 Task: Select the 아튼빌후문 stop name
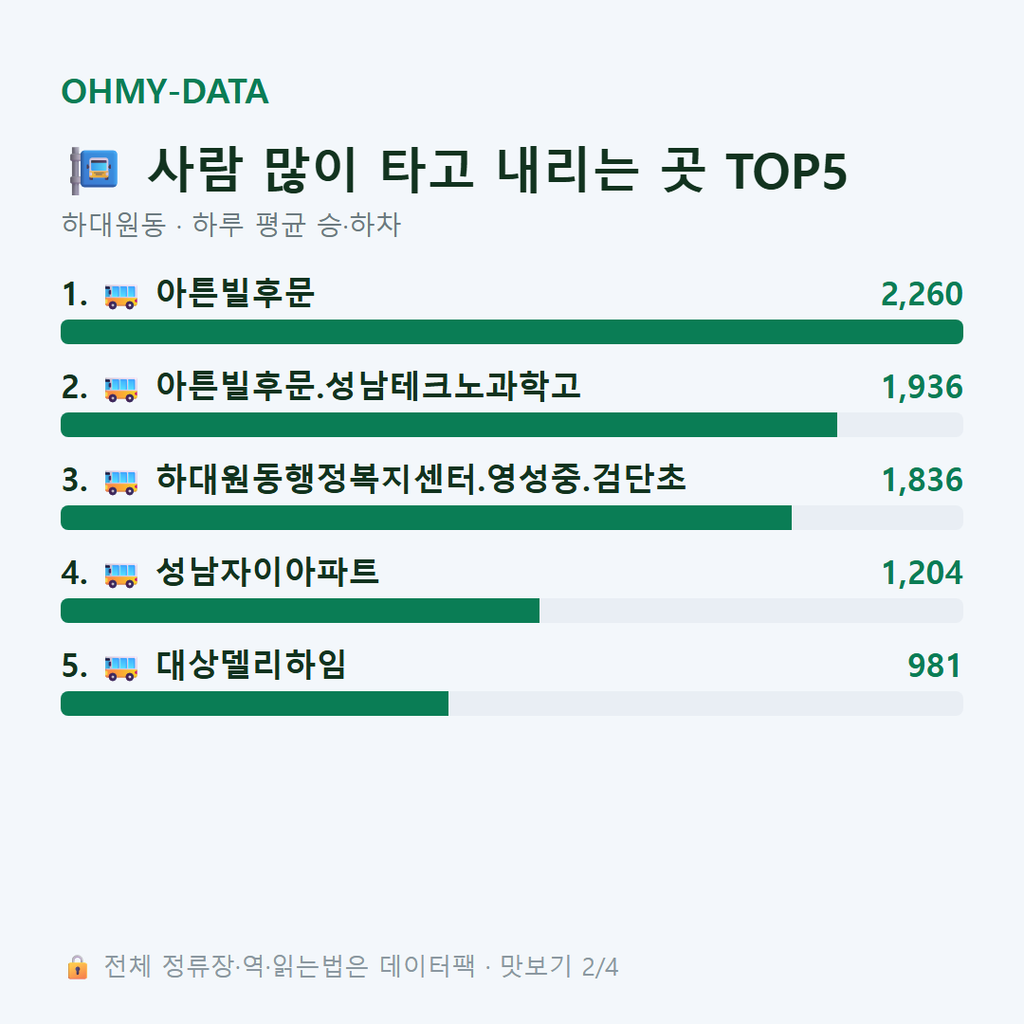point(235,293)
